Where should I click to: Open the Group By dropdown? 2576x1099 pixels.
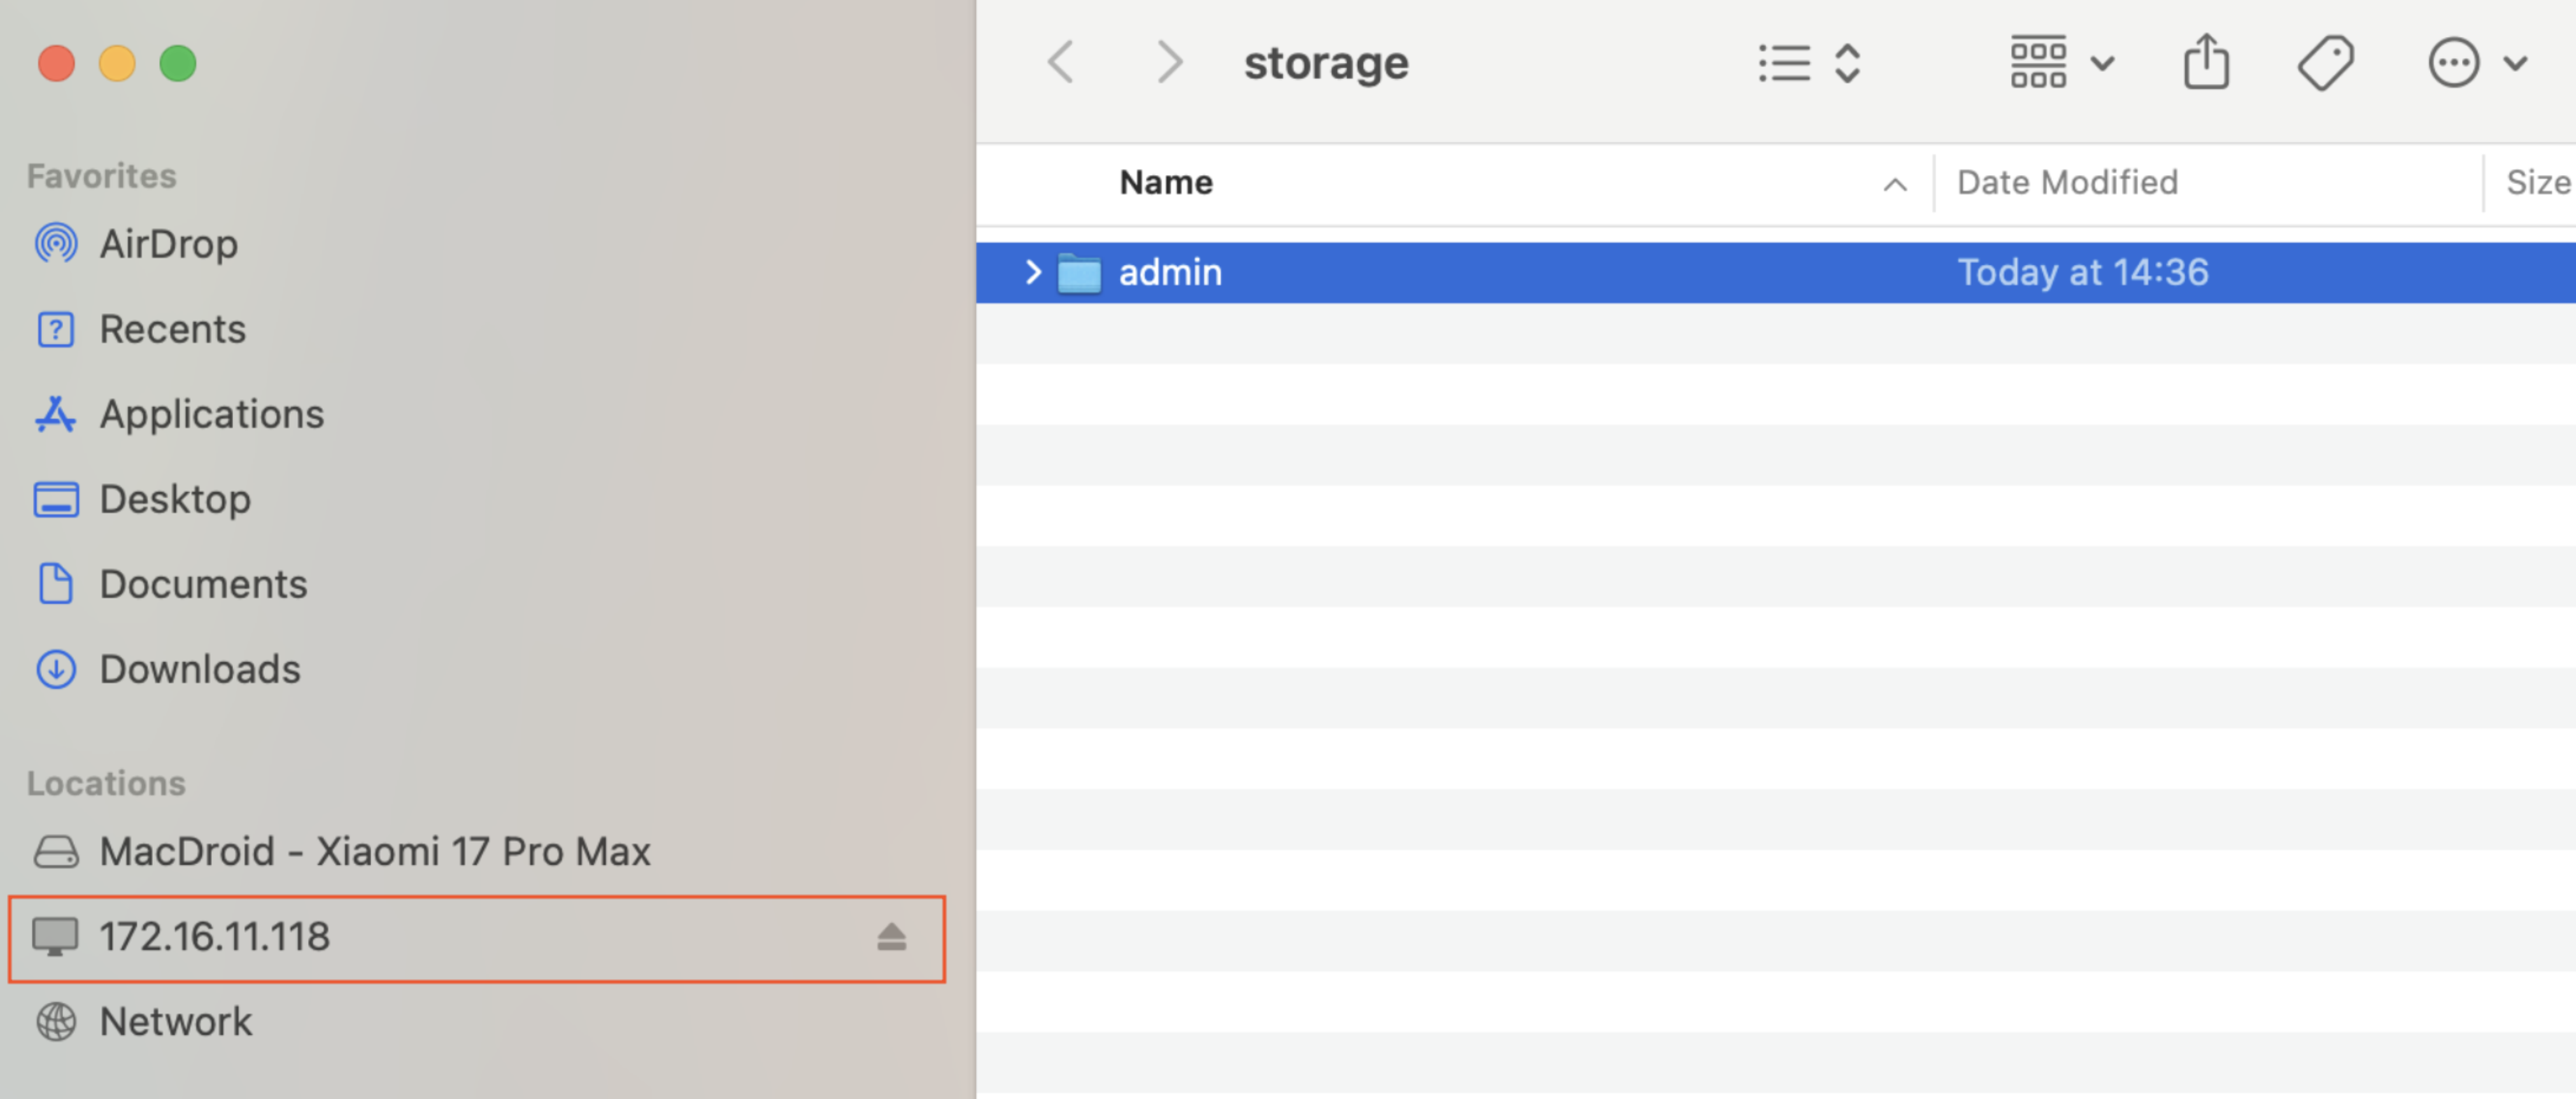[2060, 64]
